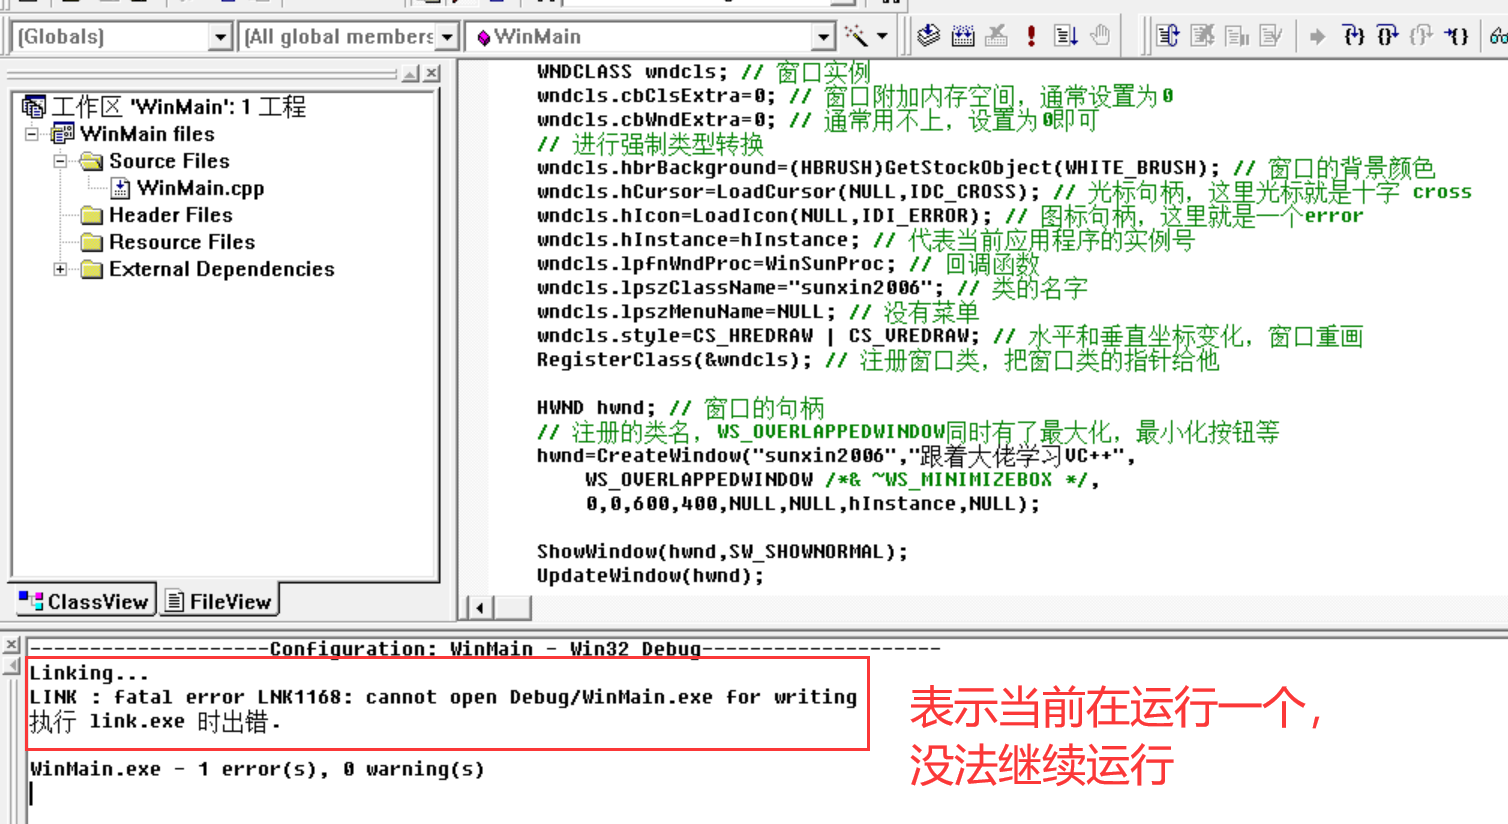Click the LNK1168 fatal error output line
Screen dimensions: 1508x824
[x=443, y=697]
